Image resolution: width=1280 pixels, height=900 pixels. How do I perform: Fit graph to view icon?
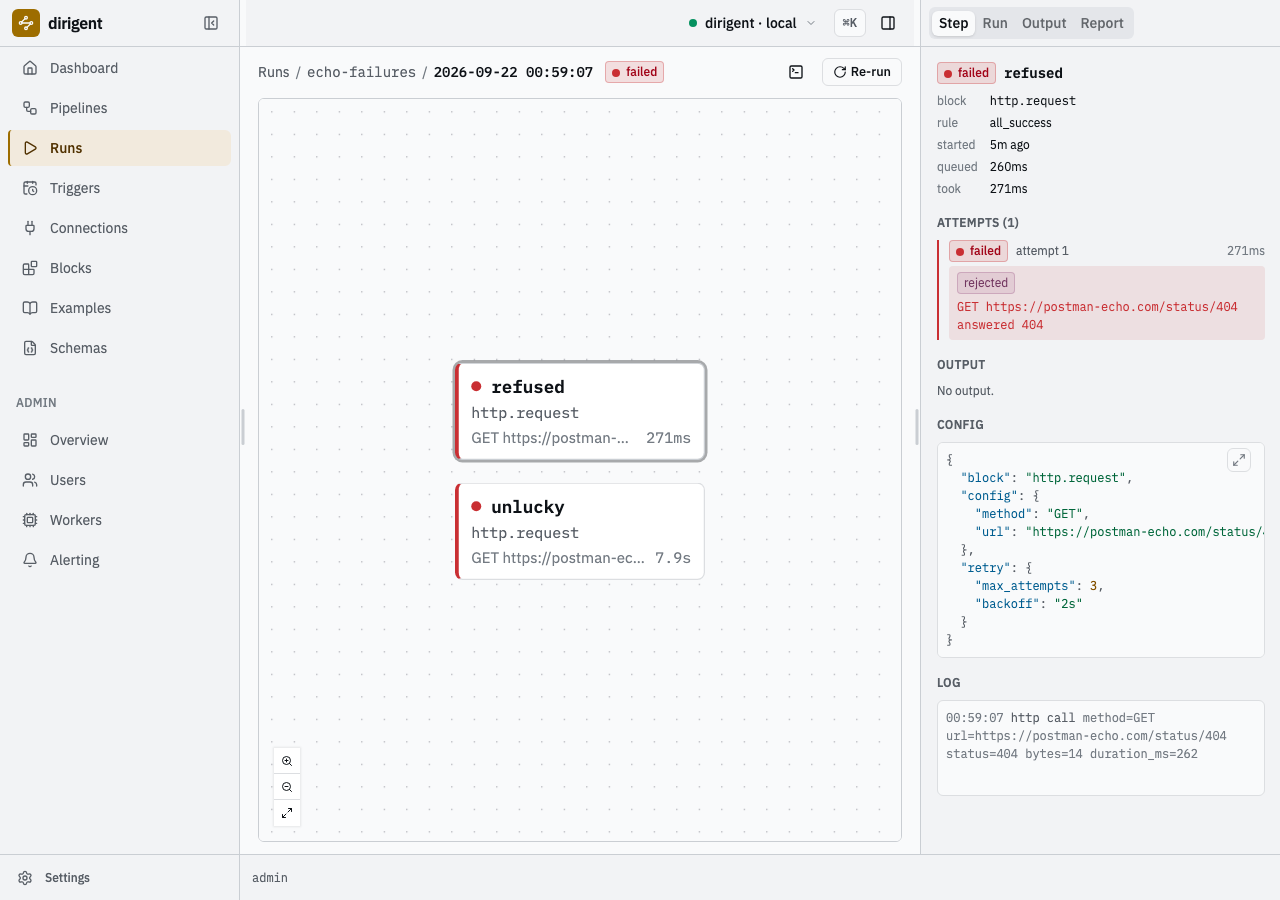point(287,813)
